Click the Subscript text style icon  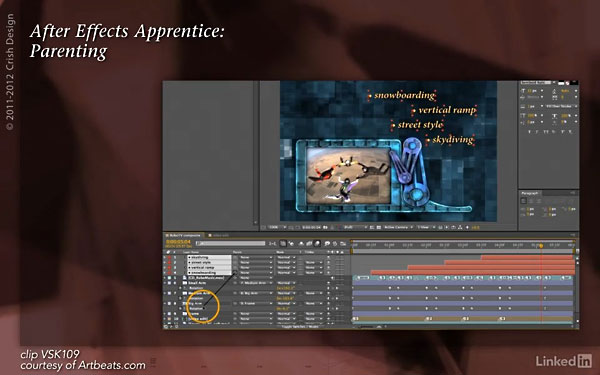pyautogui.click(x=571, y=132)
